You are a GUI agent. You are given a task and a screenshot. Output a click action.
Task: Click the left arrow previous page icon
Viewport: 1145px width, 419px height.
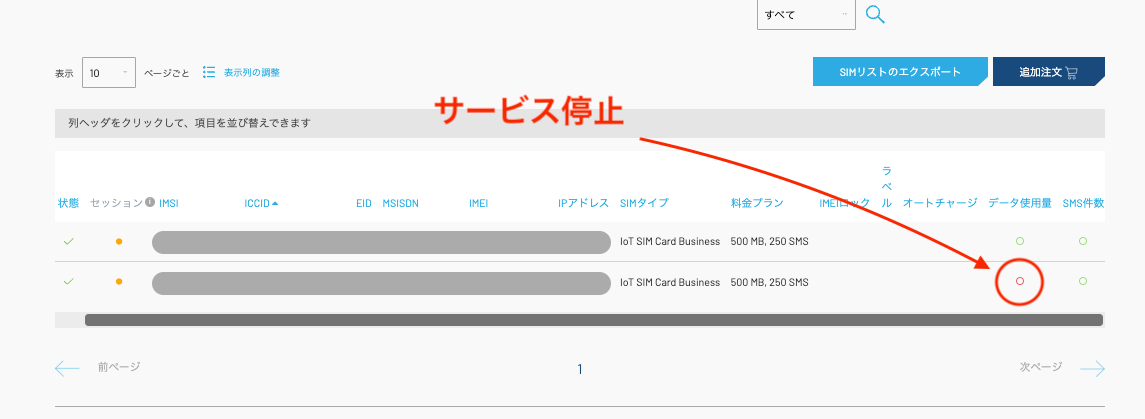(x=66, y=369)
